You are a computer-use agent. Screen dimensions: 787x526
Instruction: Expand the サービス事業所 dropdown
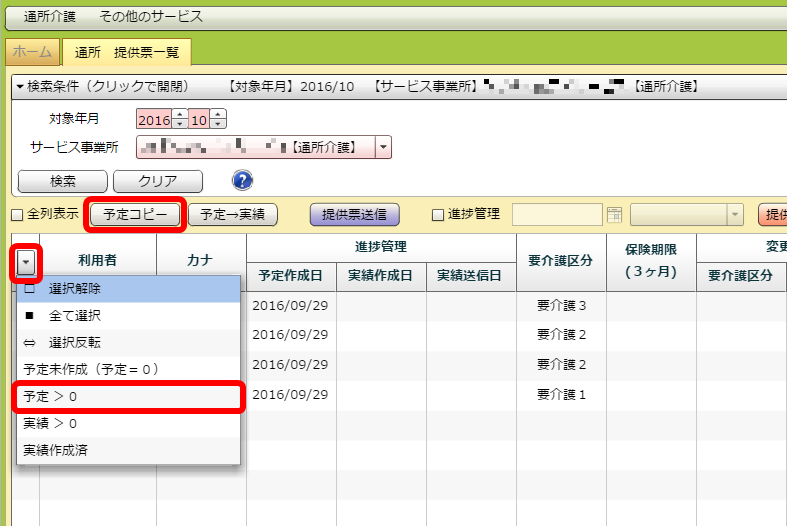[x=384, y=148]
